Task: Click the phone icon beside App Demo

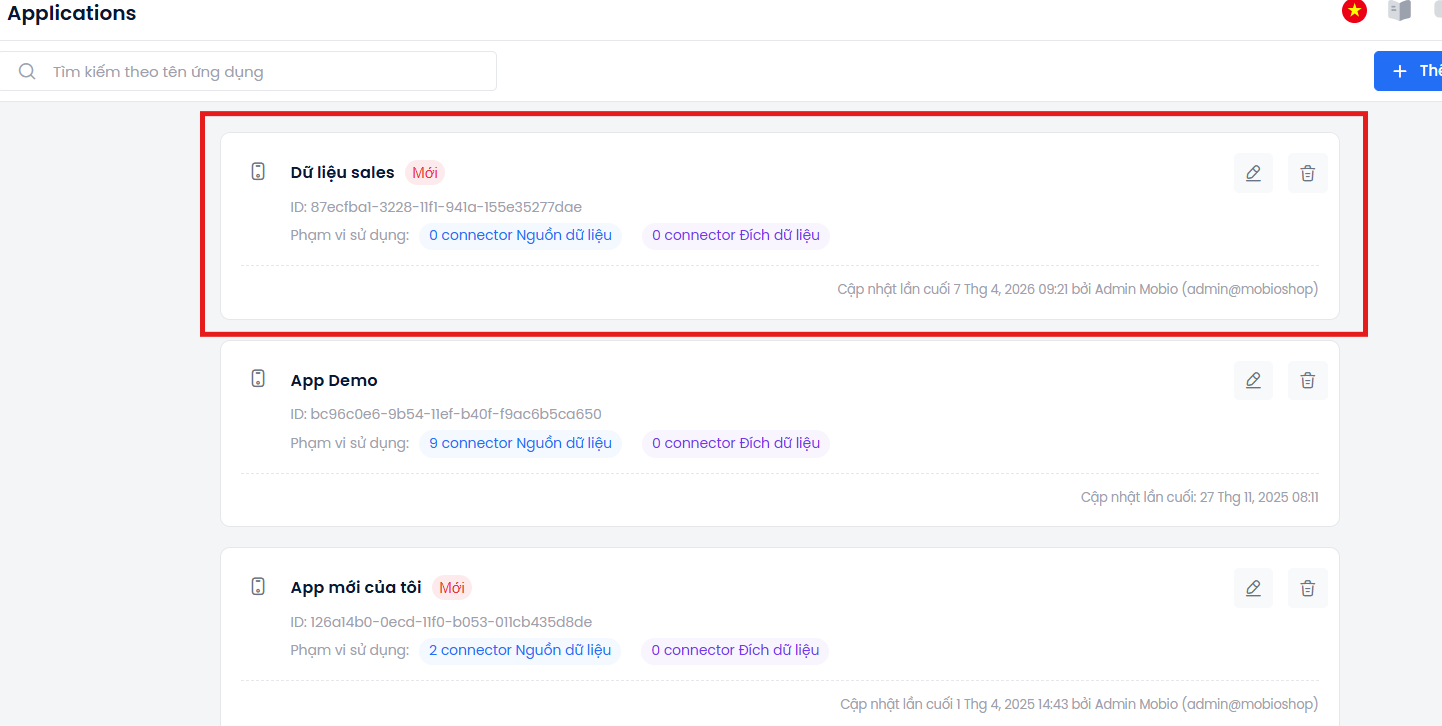Action: click(258, 378)
